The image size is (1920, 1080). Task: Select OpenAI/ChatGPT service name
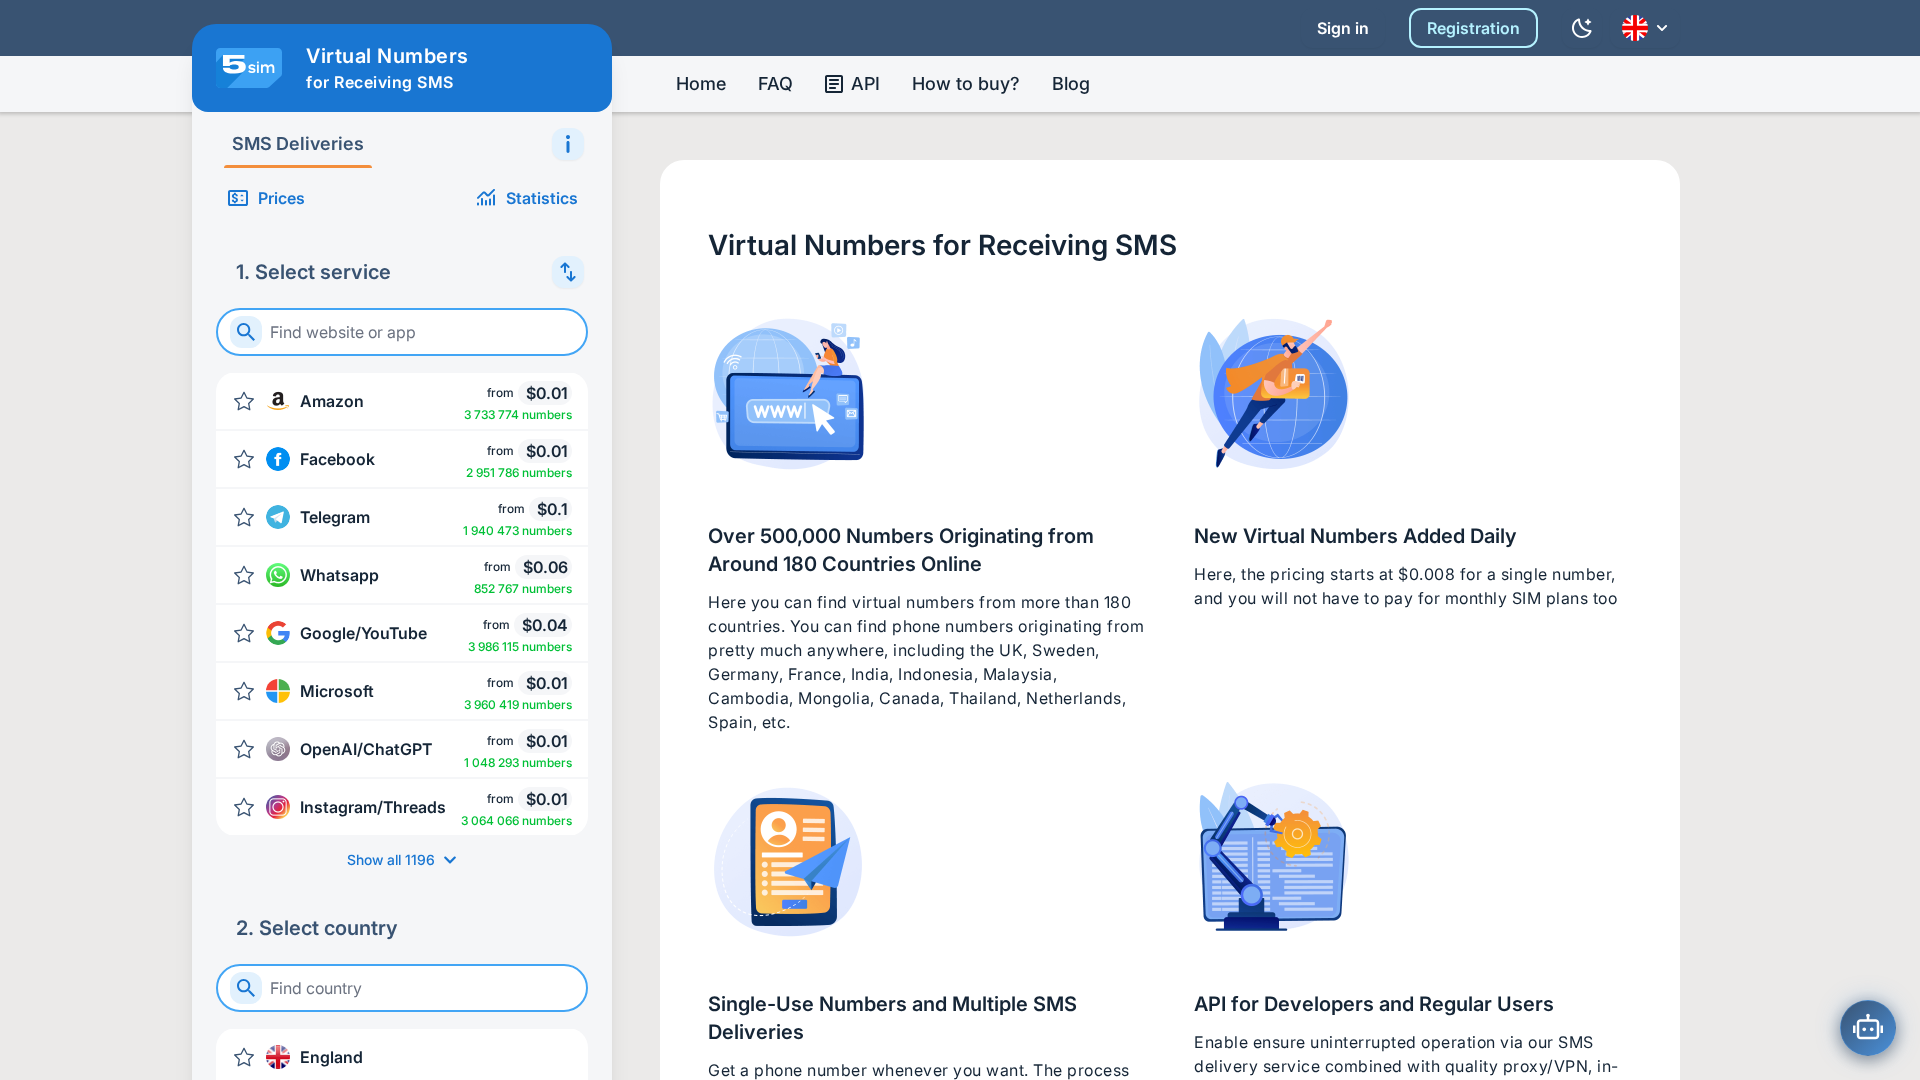pos(366,749)
